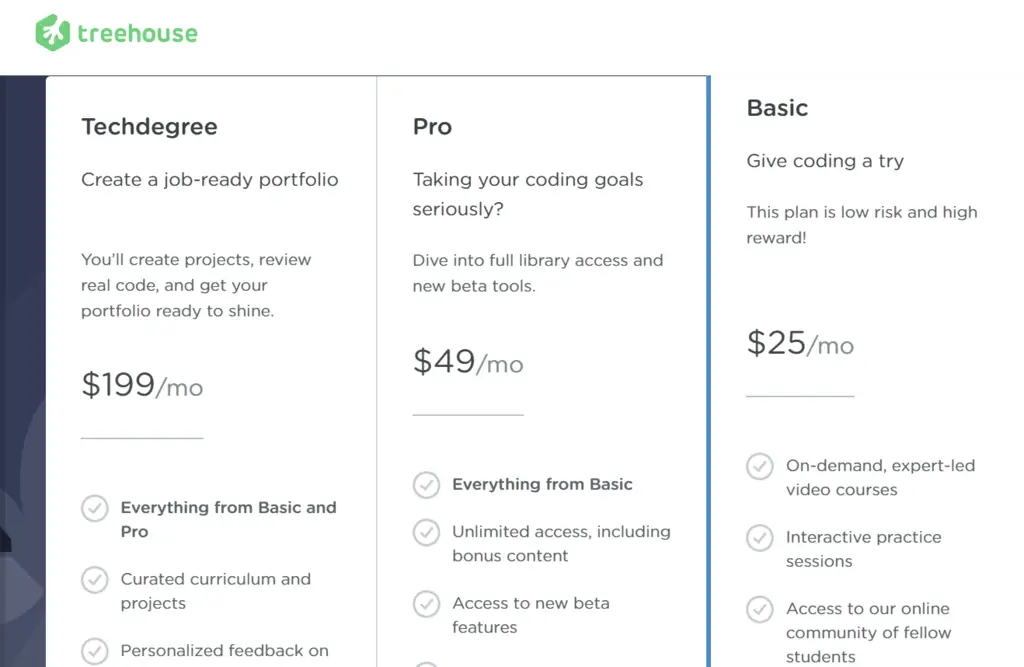This screenshot has height=667, width=1024.
Task: Click the Treehouse leaf logo icon
Action: coord(53,31)
